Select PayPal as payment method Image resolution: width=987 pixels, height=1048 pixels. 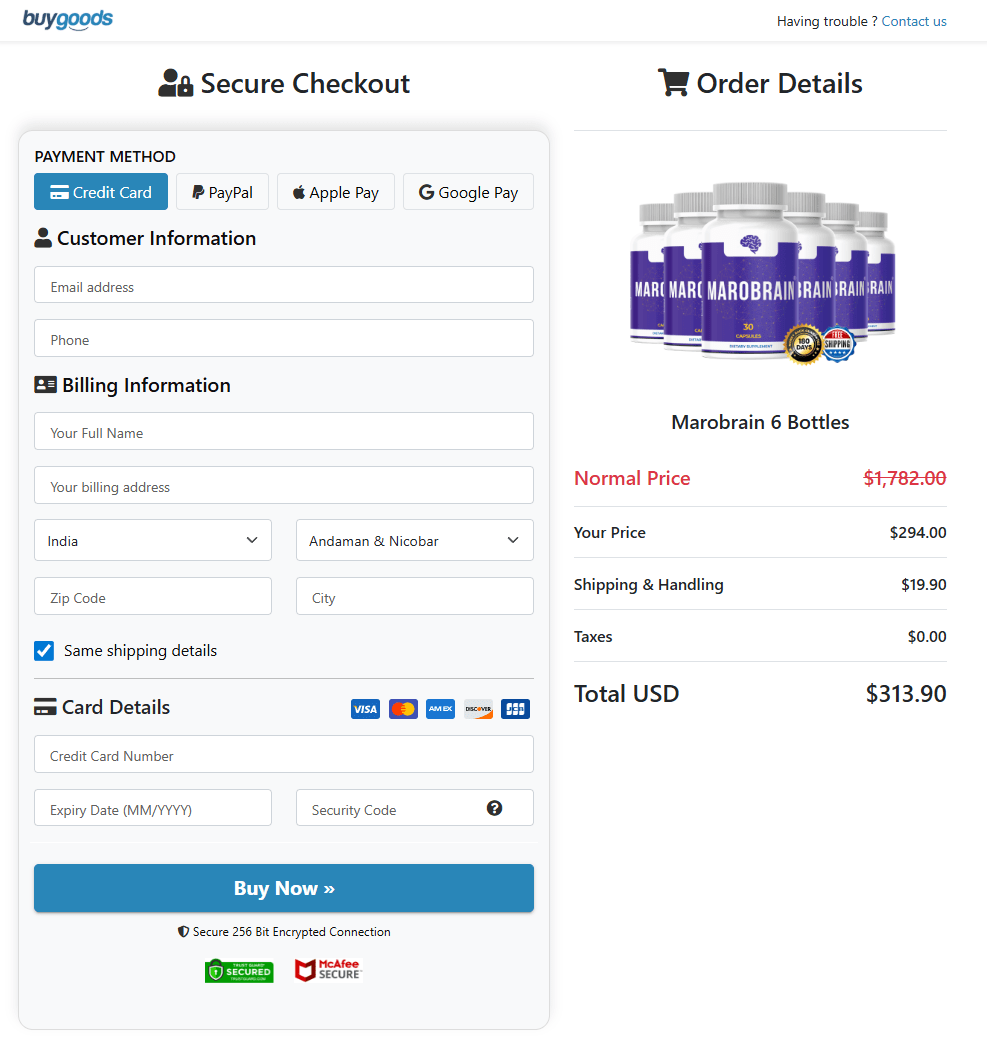pos(221,191)
